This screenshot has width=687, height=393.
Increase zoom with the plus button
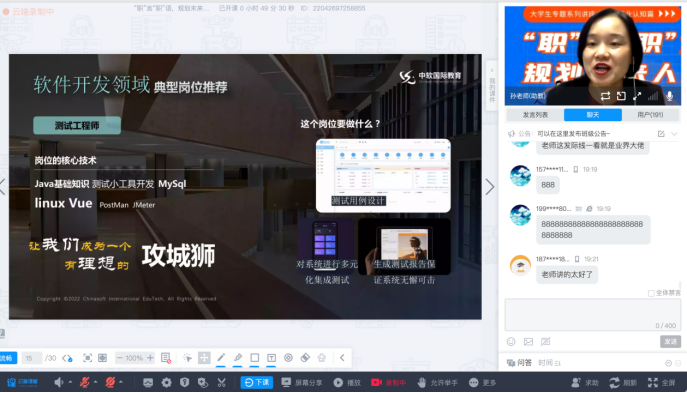click(x=150, y=358)
